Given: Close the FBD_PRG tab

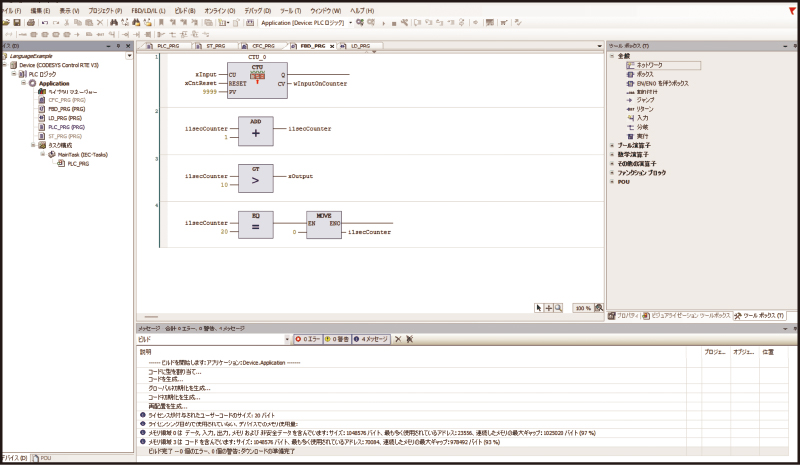Looking at the screenshot, I should point(332,46).
